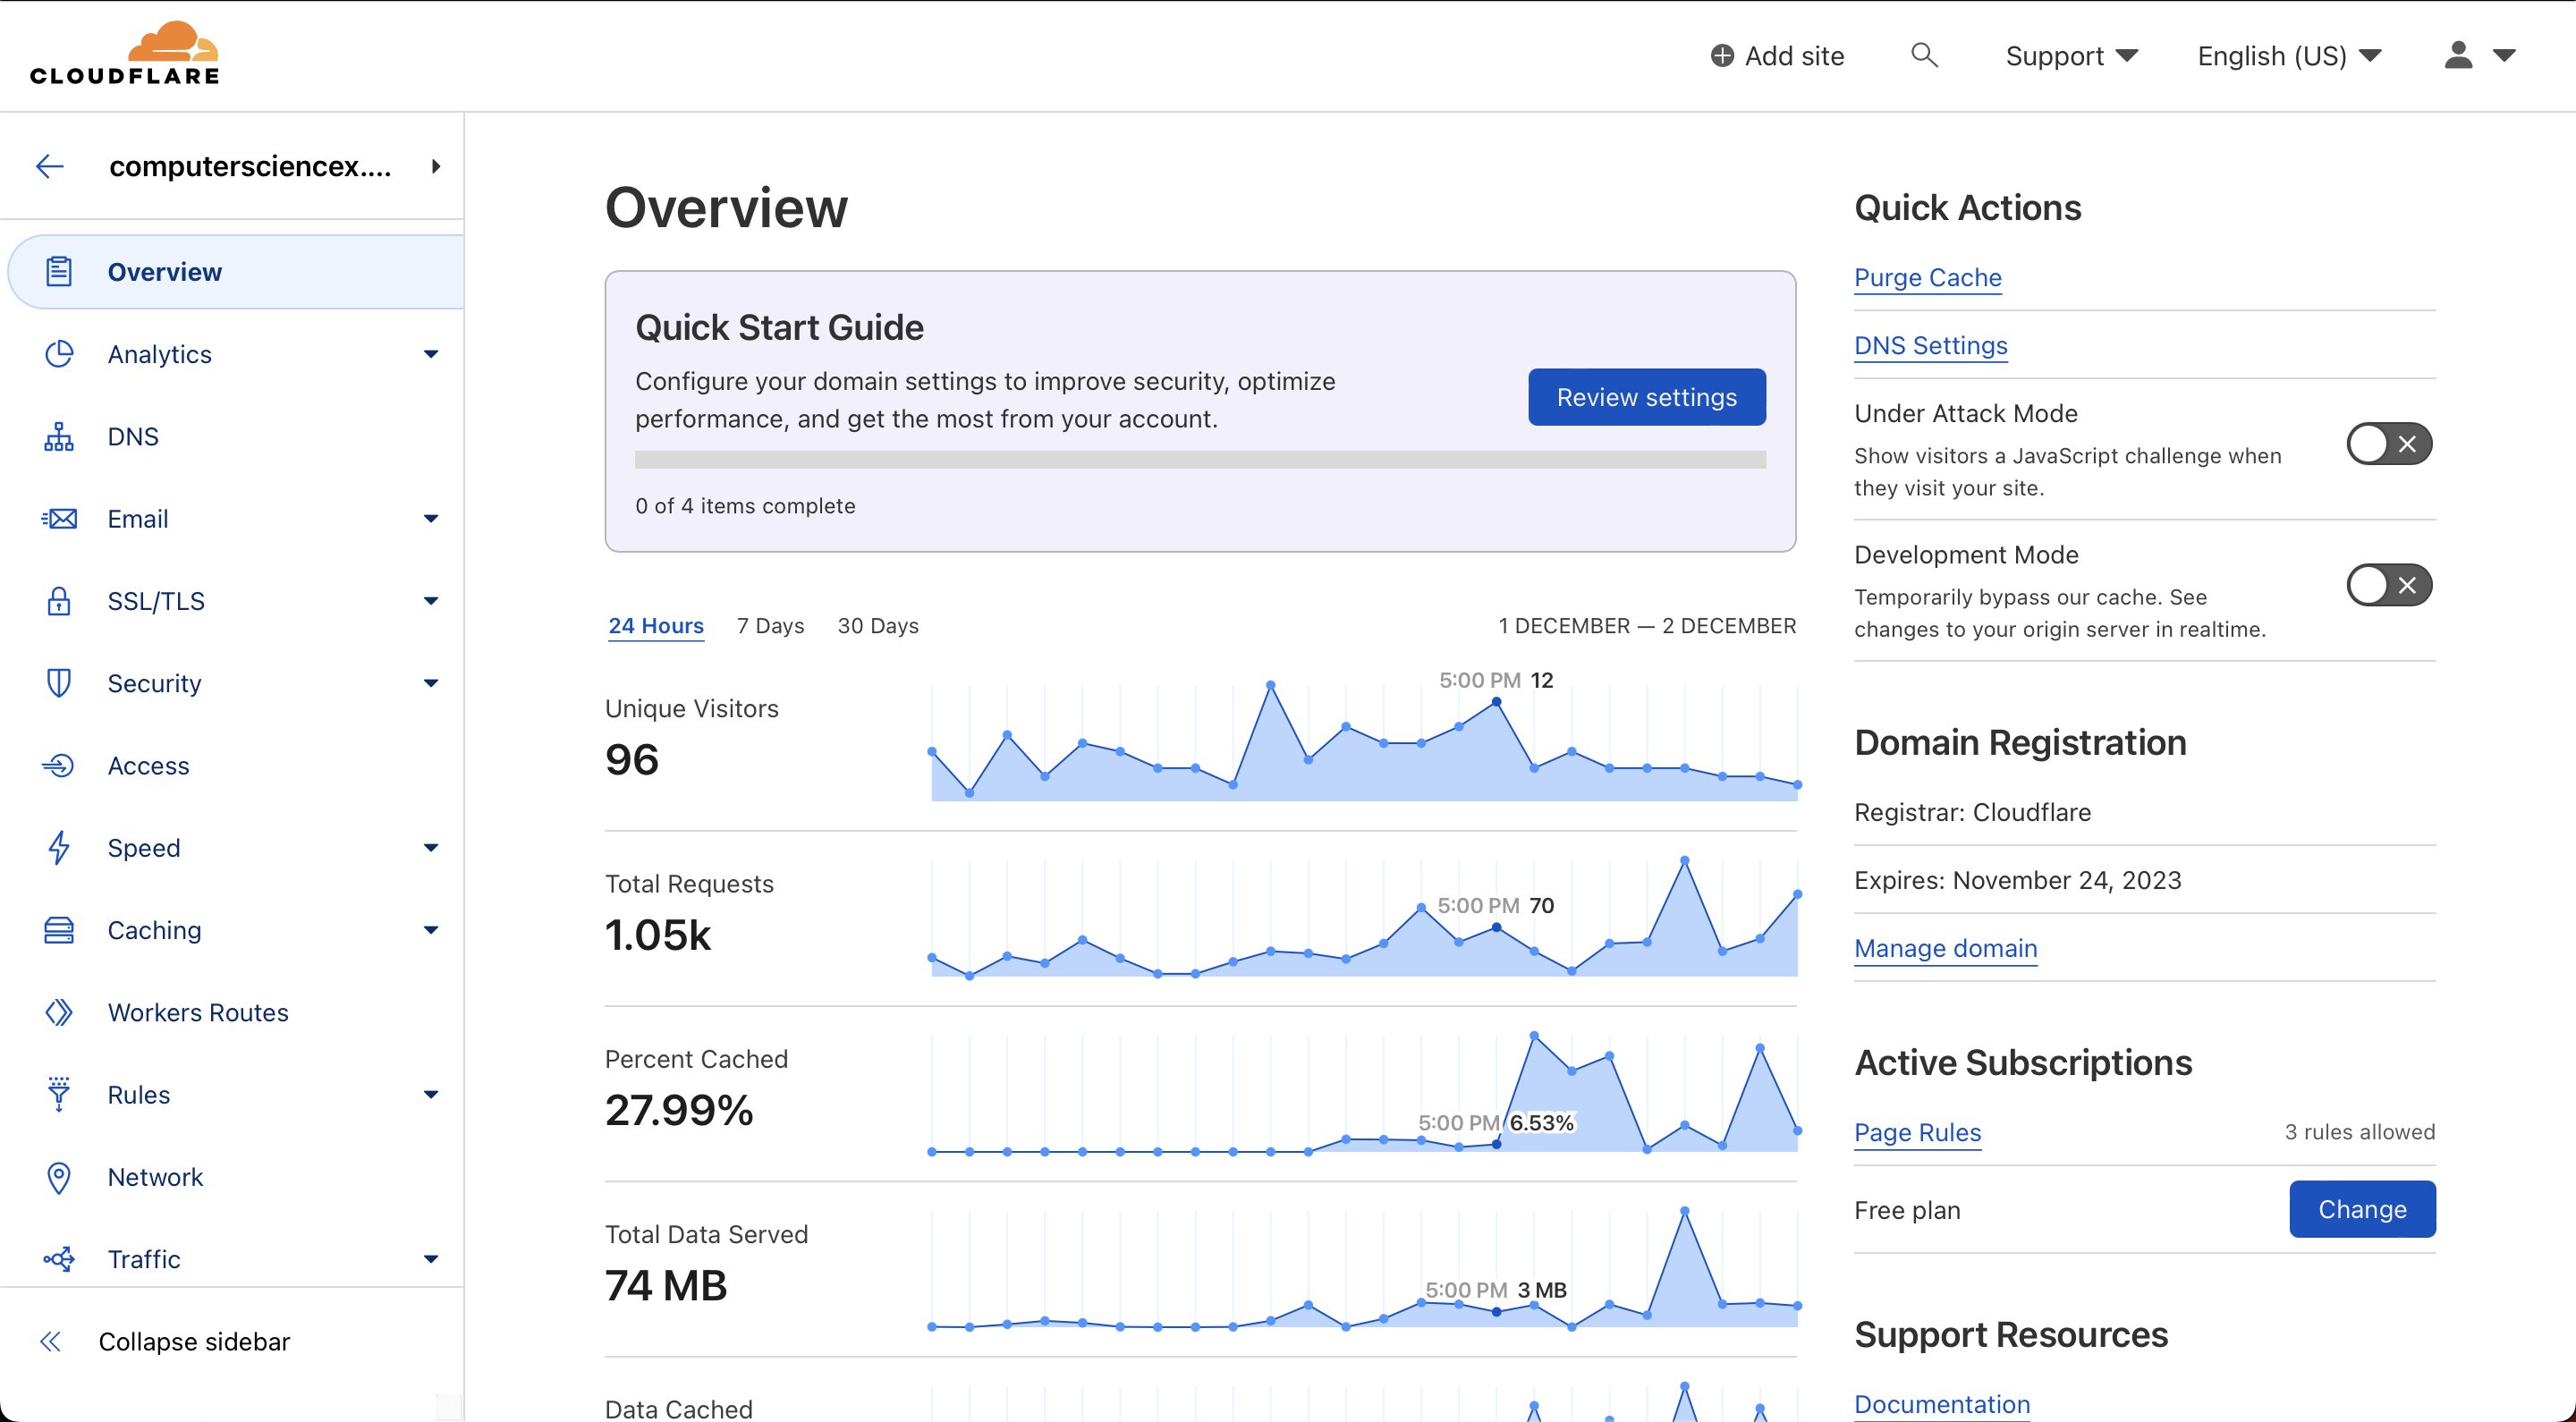Click the Change plan button
Viewport: 2576px width, 1422px height.
[x=2362, y=1209]
